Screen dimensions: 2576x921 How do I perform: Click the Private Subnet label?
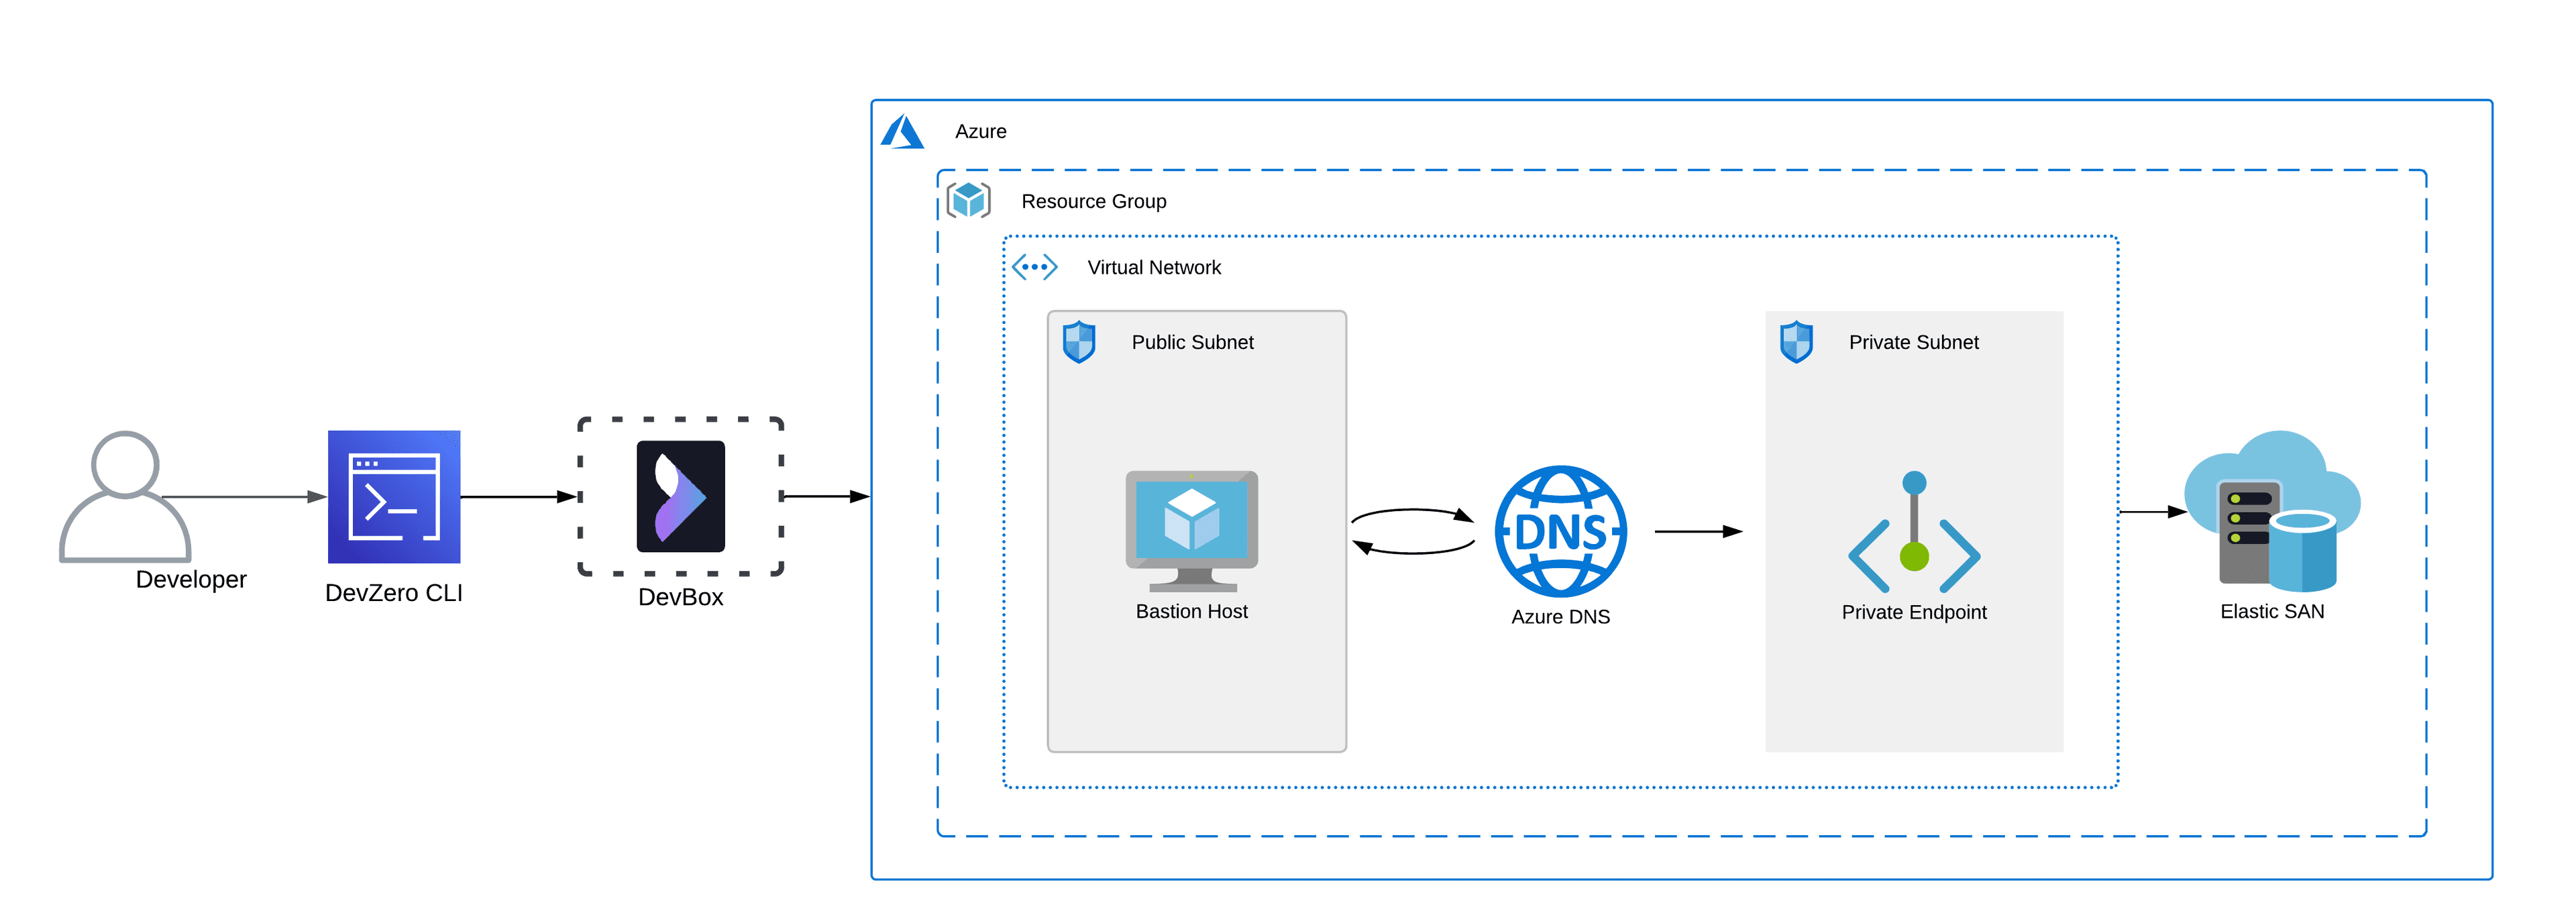point(1914,342)
